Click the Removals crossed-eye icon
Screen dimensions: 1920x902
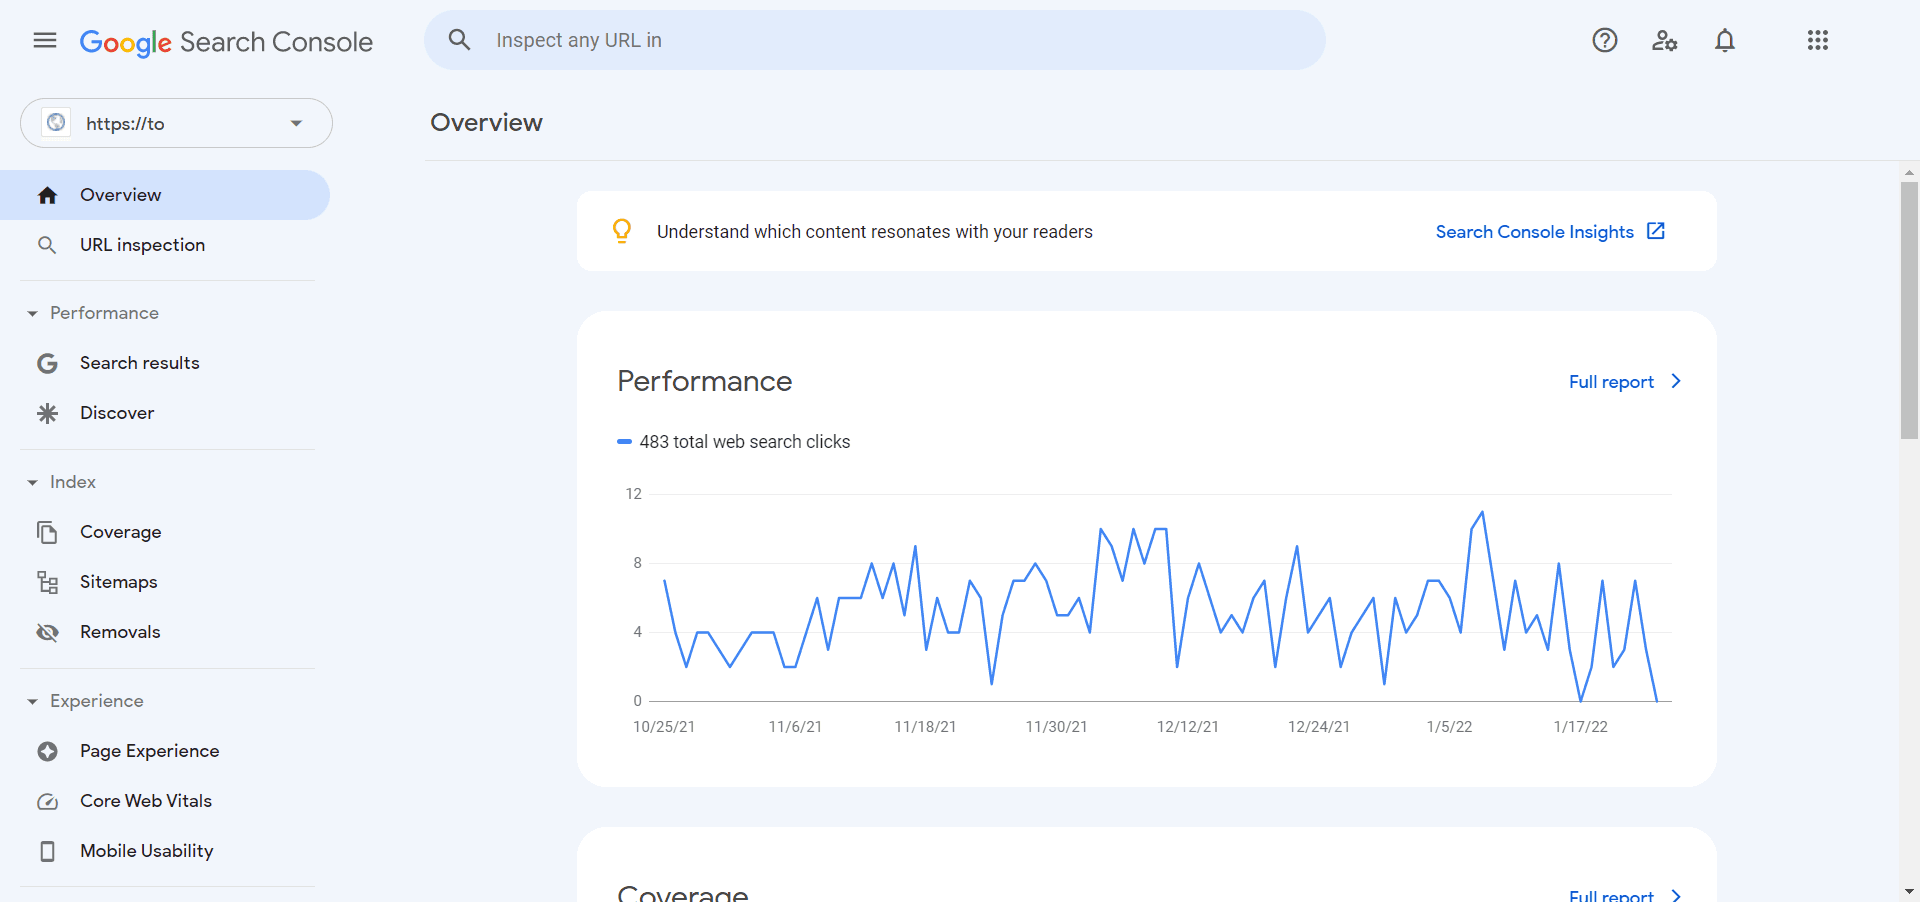point(47,631)
